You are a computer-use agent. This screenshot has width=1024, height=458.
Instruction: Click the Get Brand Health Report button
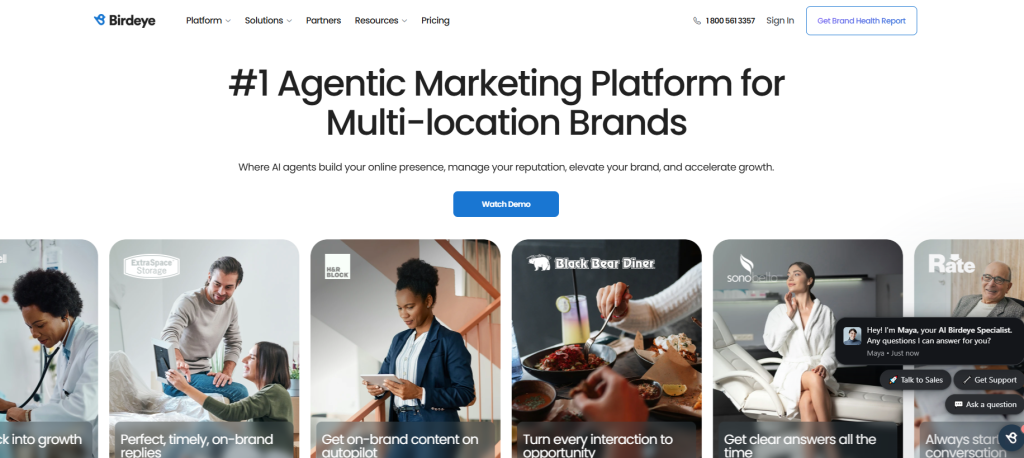(861, 21)
